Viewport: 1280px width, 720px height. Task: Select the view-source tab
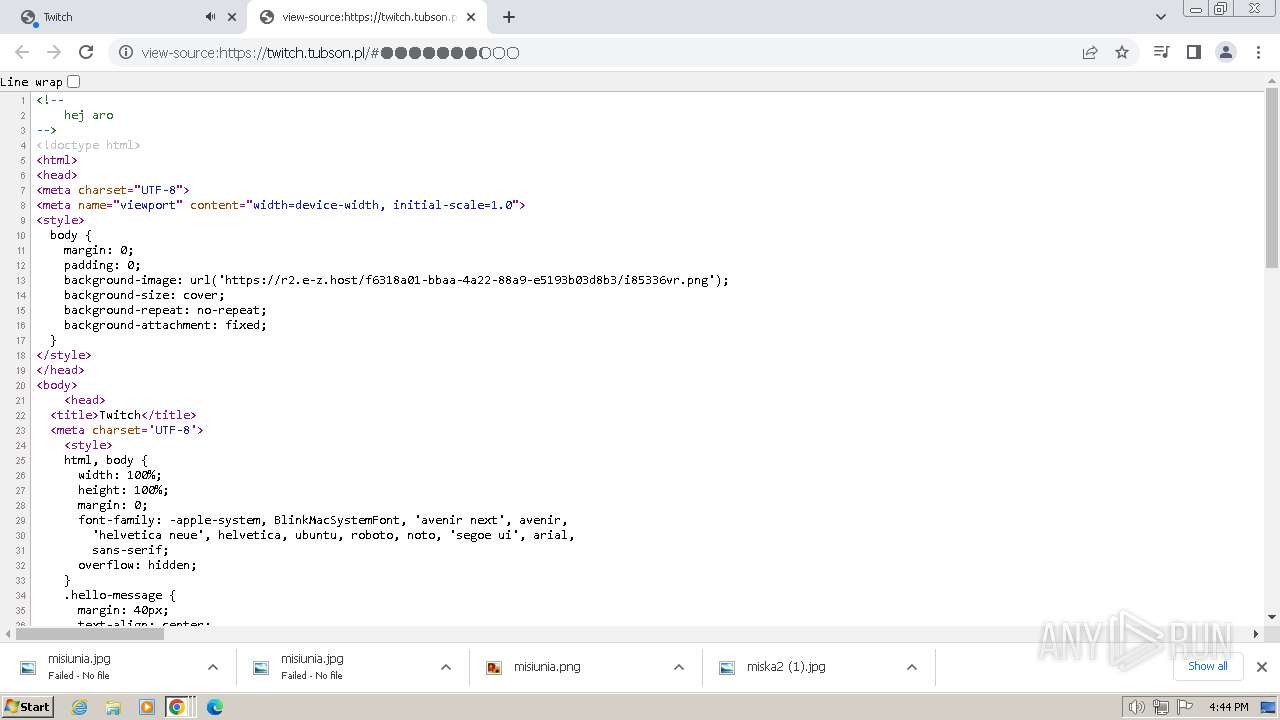click(368, 17)
